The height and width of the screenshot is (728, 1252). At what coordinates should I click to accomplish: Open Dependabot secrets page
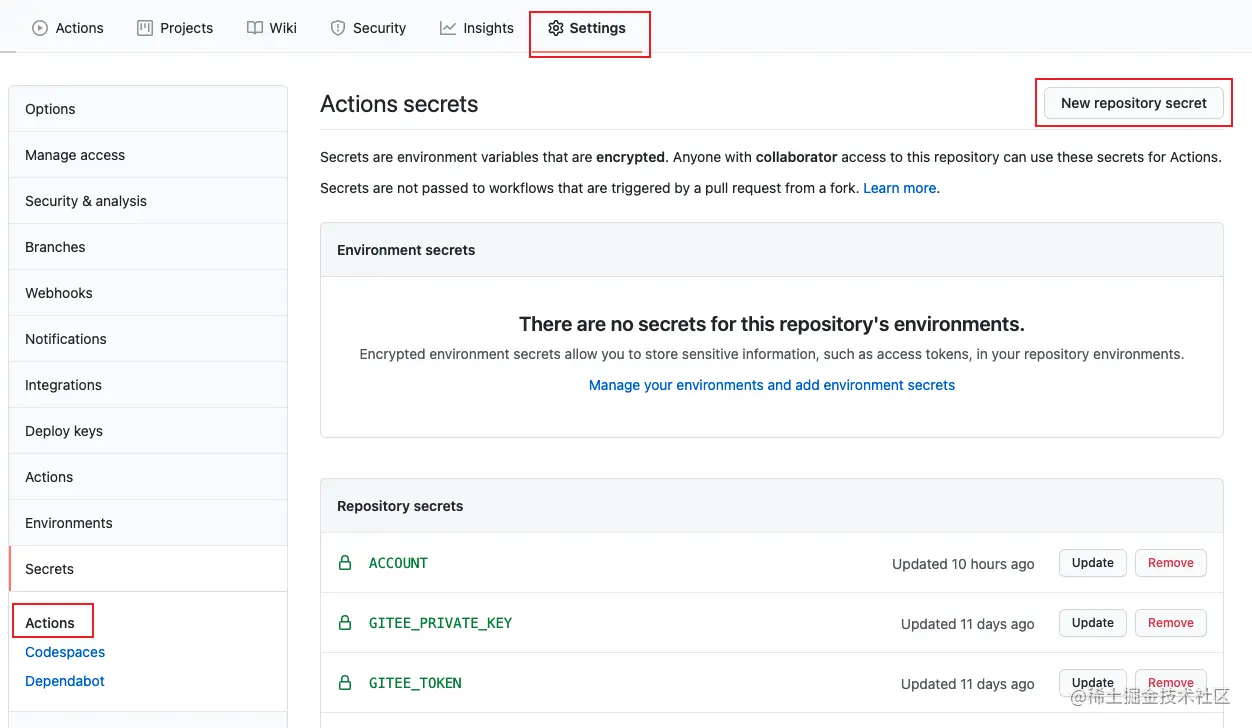coord(65,681)
